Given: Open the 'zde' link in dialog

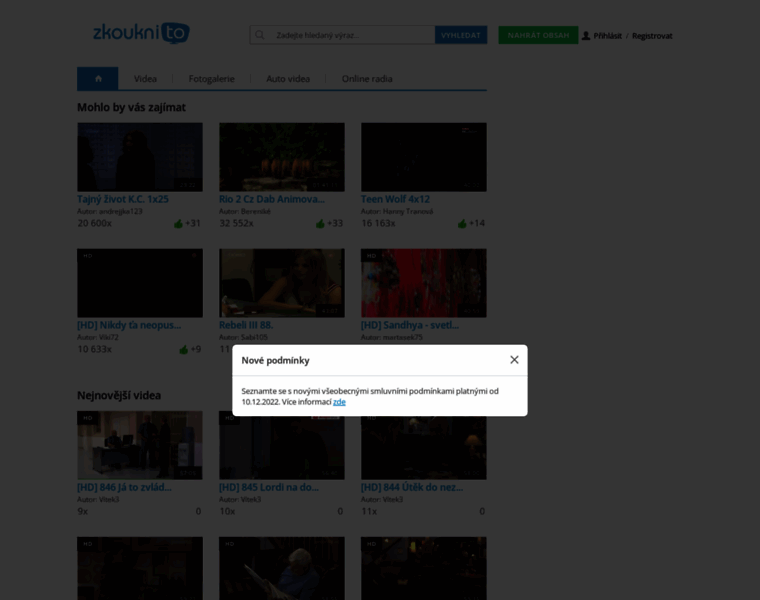Looking at the screenshot, I should click(x=339, y=402).
